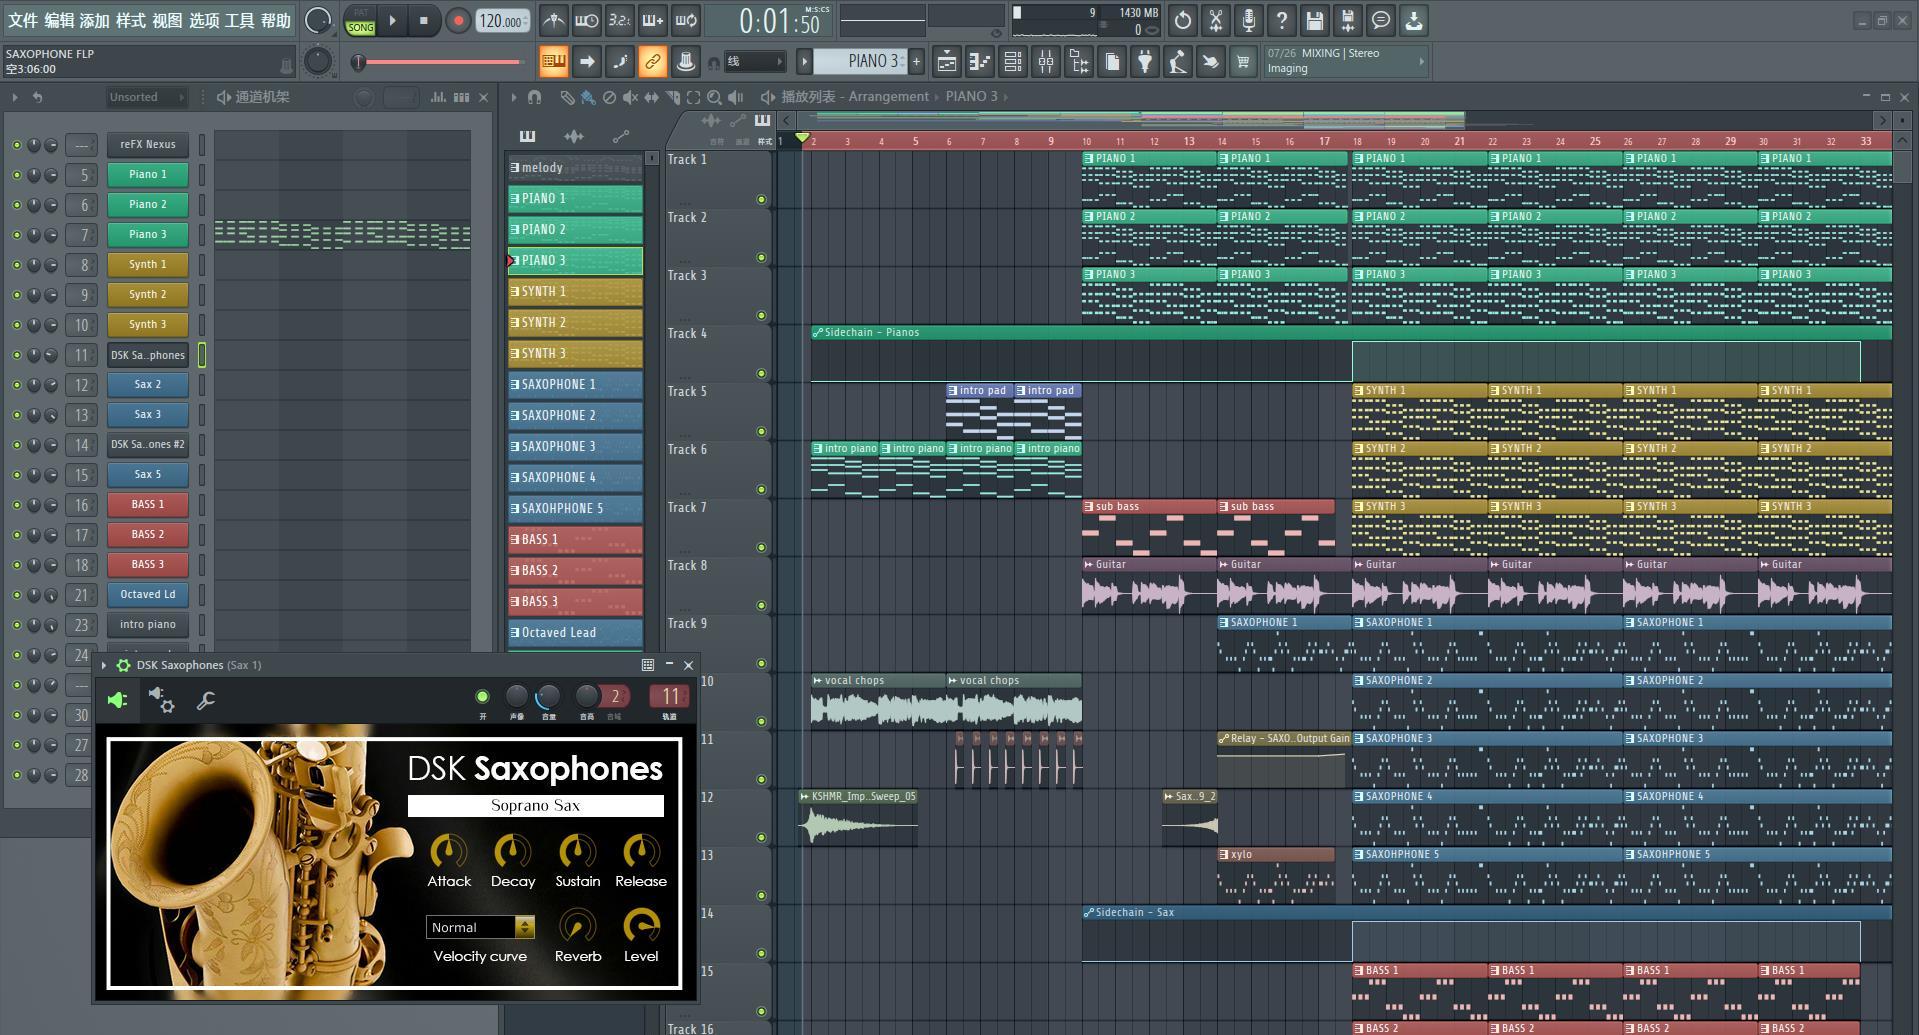
Task: Open the 样式 menu
Action: coord(131,20)
